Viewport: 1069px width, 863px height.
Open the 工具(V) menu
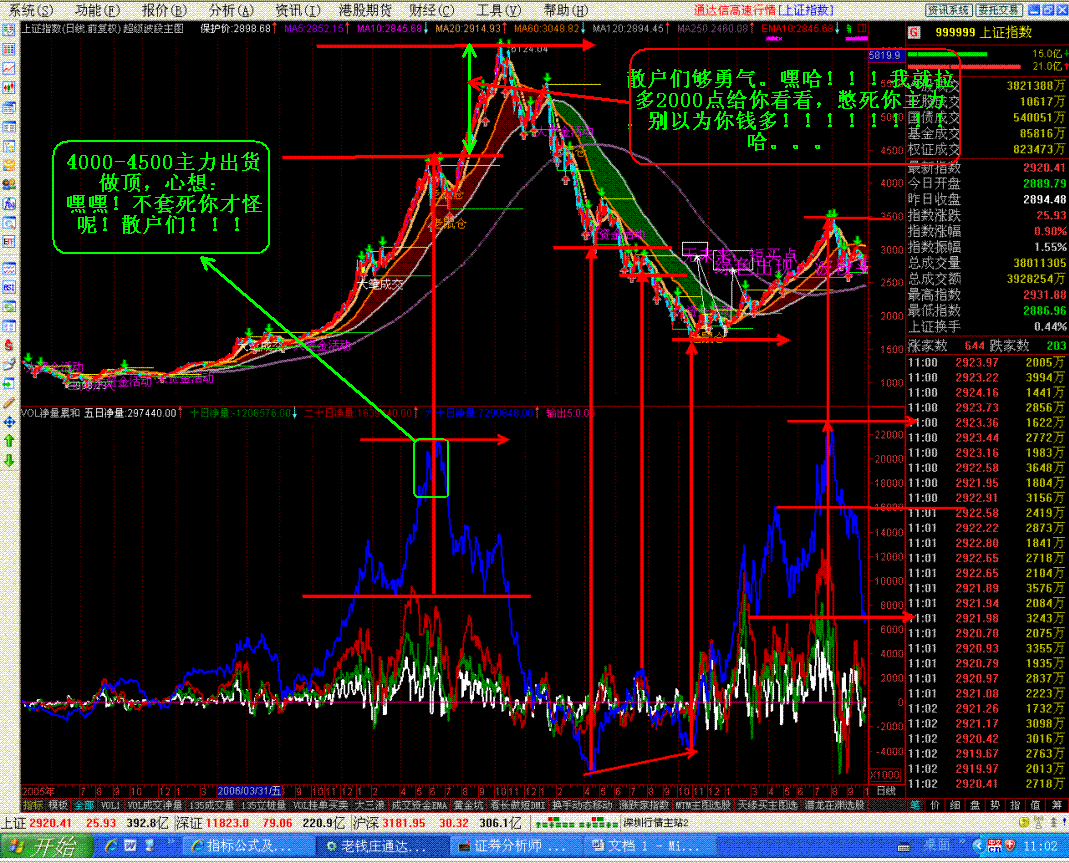(x=498, y=10)
